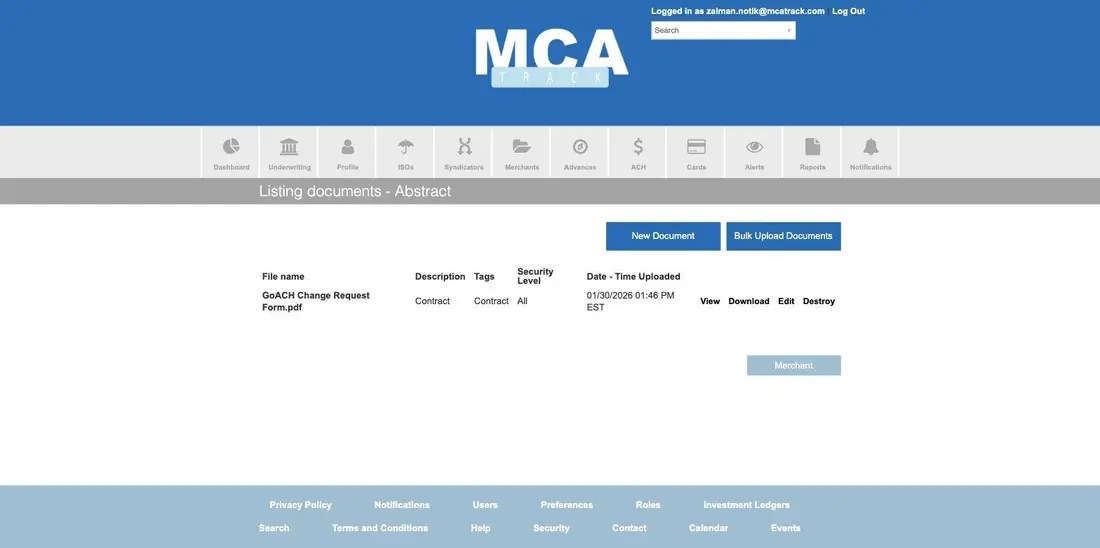Click the Merchant button
The image size is (1100, 548).
pyautogui.click(x=793, y=366)
